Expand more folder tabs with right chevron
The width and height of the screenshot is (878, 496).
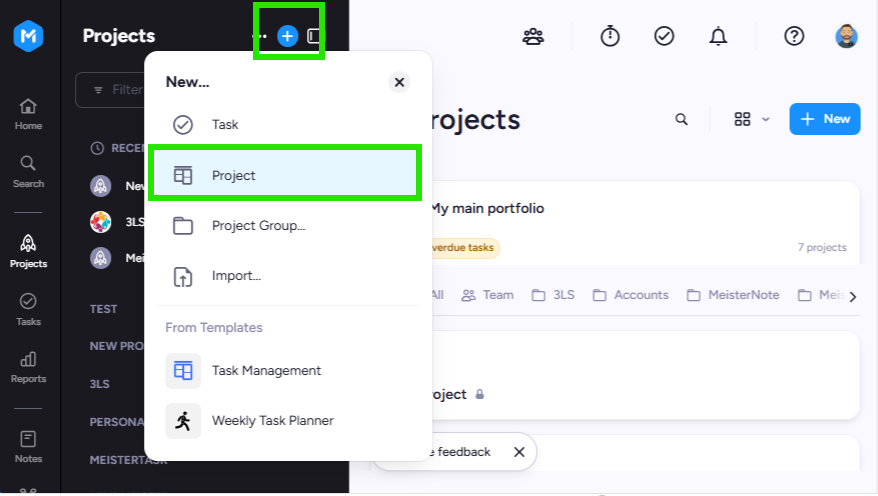click(853, 297)
